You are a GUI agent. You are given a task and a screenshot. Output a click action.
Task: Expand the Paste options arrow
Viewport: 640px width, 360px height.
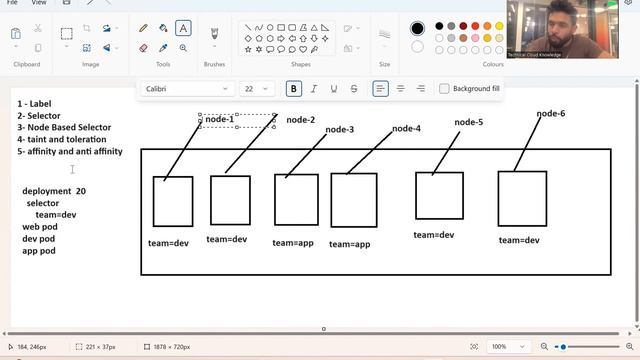pos(16,47)
